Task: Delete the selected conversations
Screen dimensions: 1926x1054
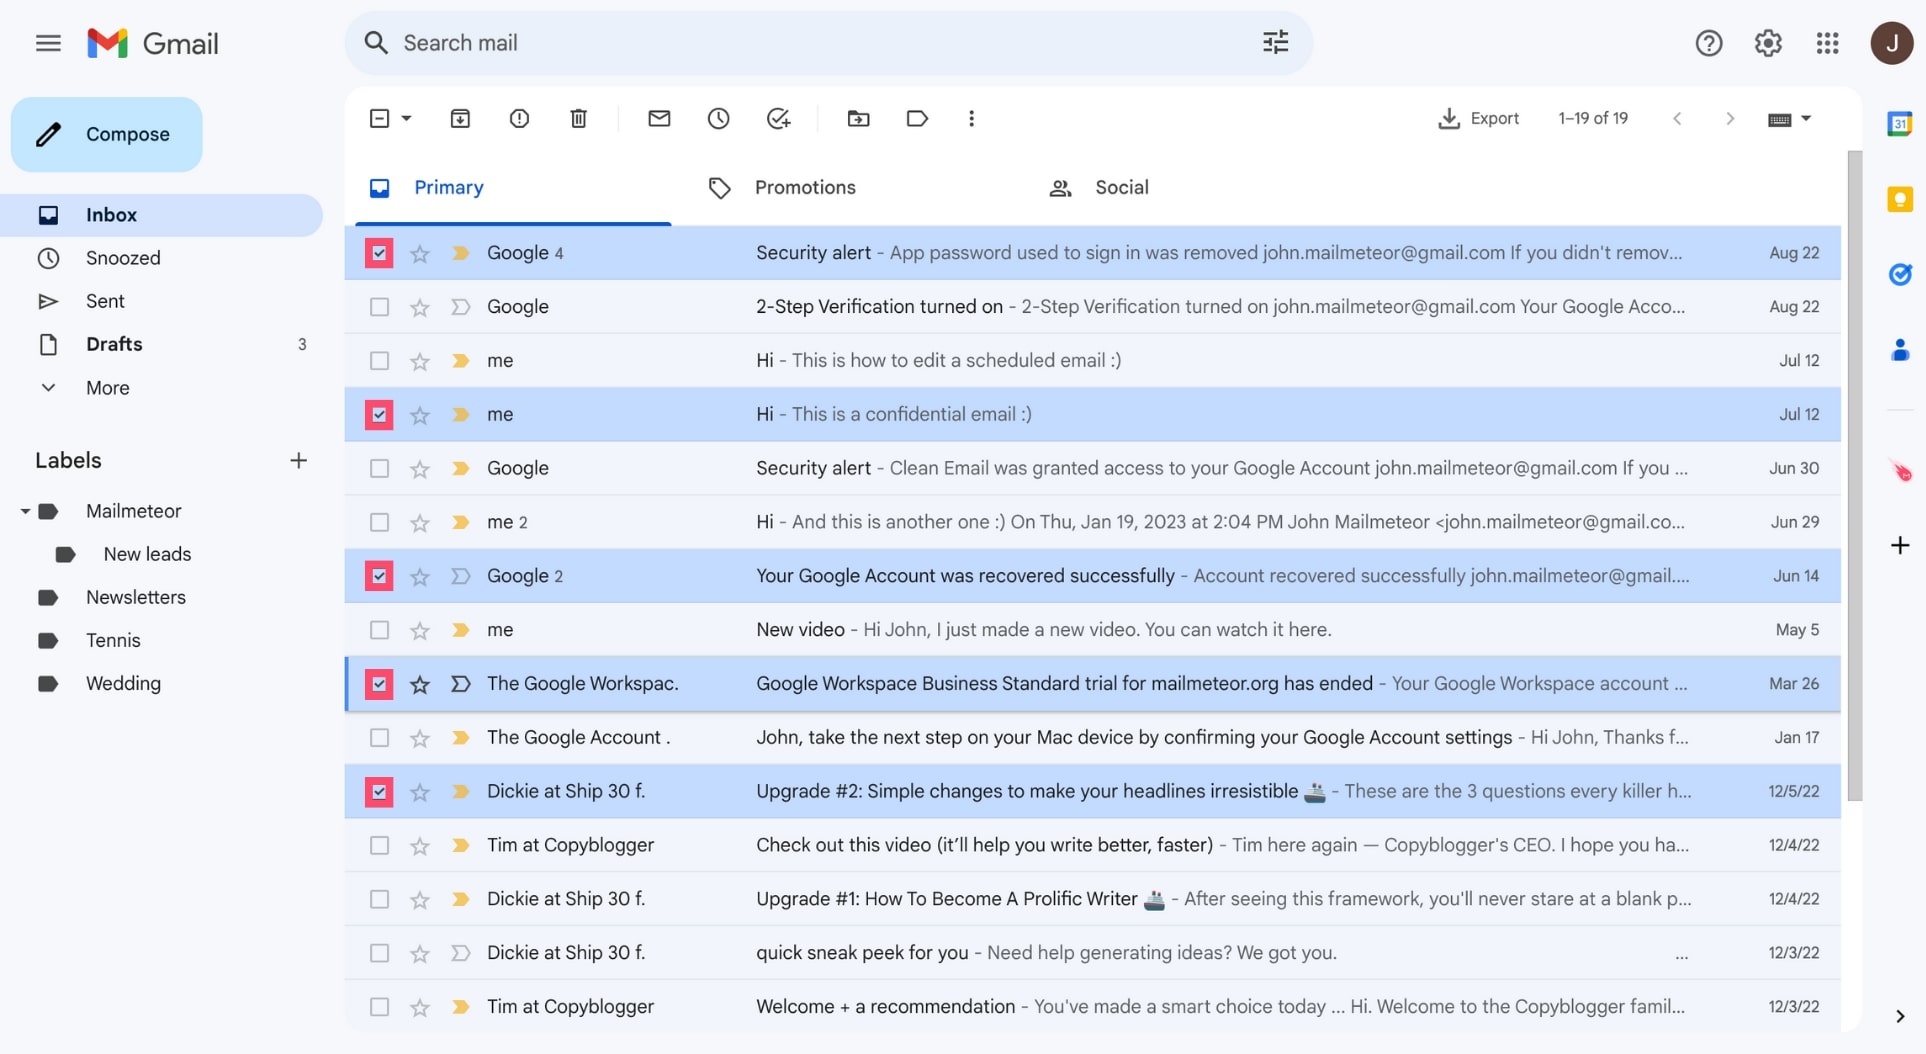Action: (x=578, y=118)
